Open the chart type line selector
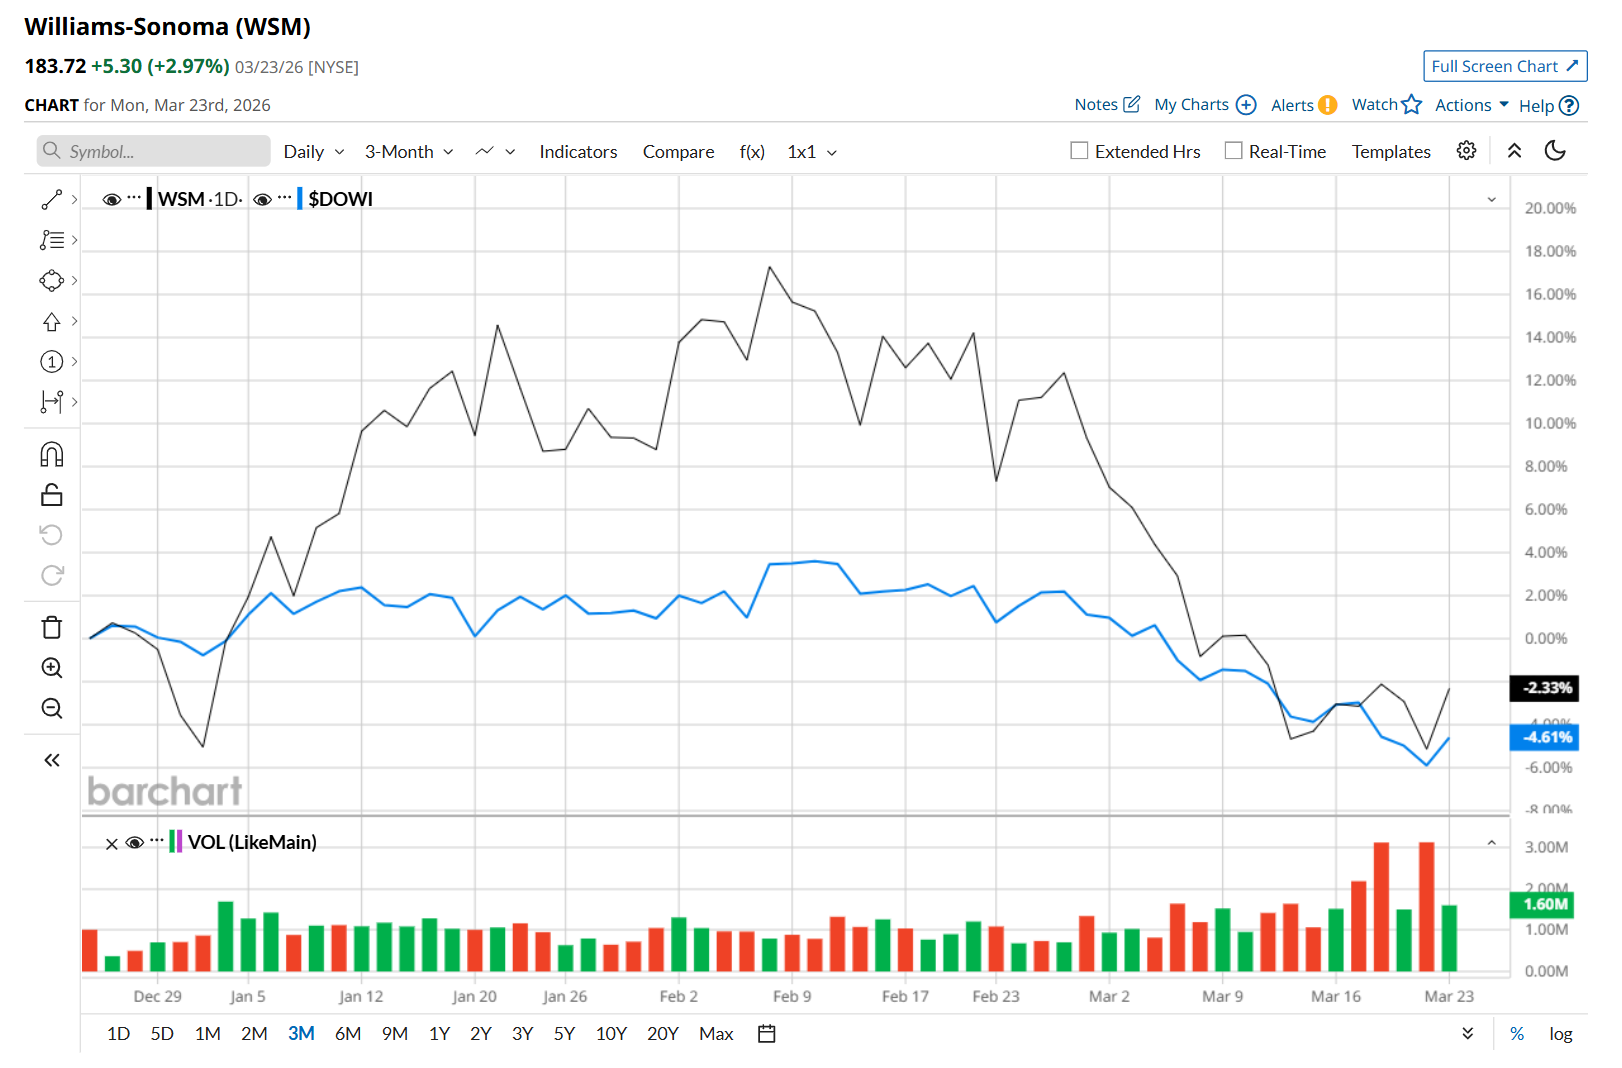This screenshot has width=1622, height=1068. click(x=495, y=152)
